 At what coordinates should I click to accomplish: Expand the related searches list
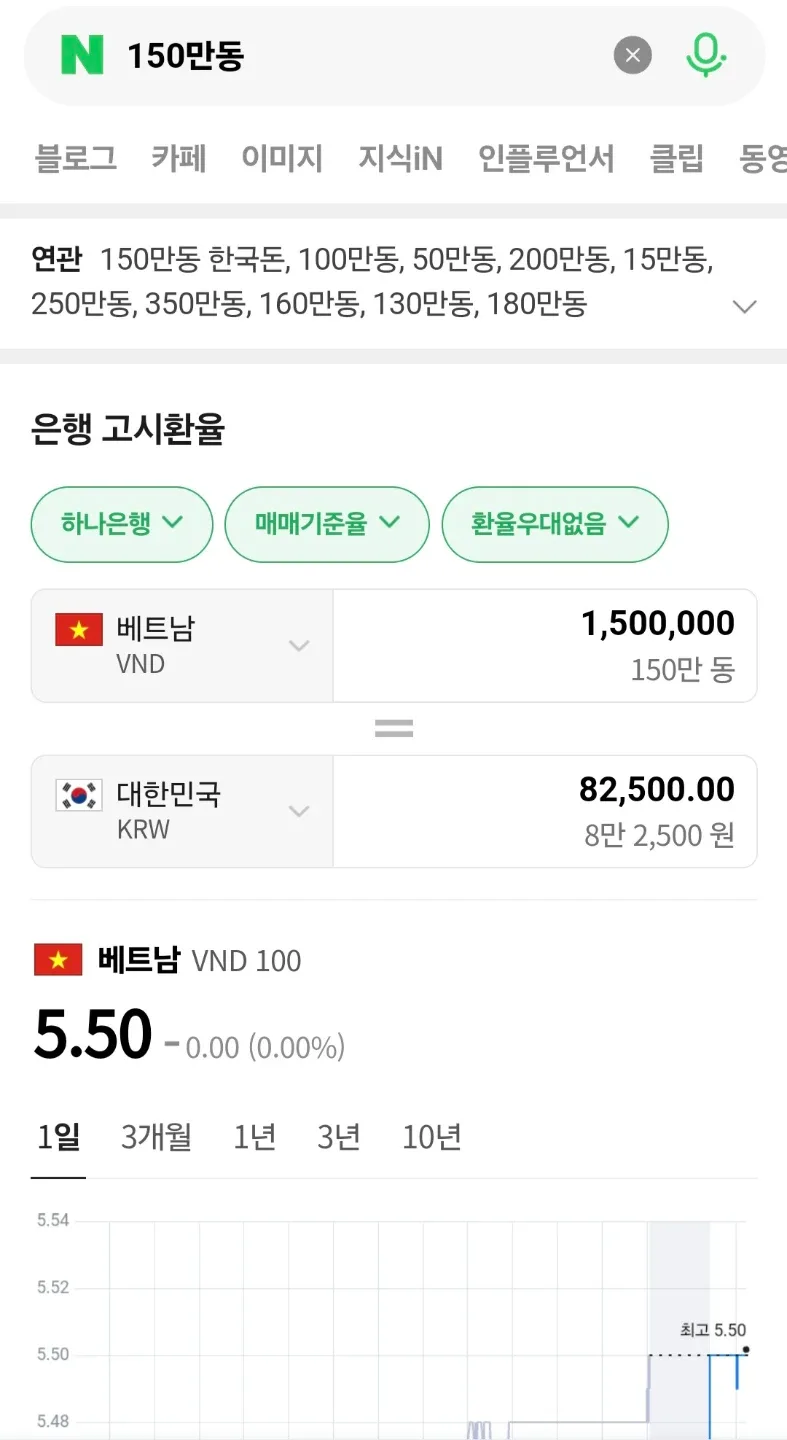tap(744, 306)
